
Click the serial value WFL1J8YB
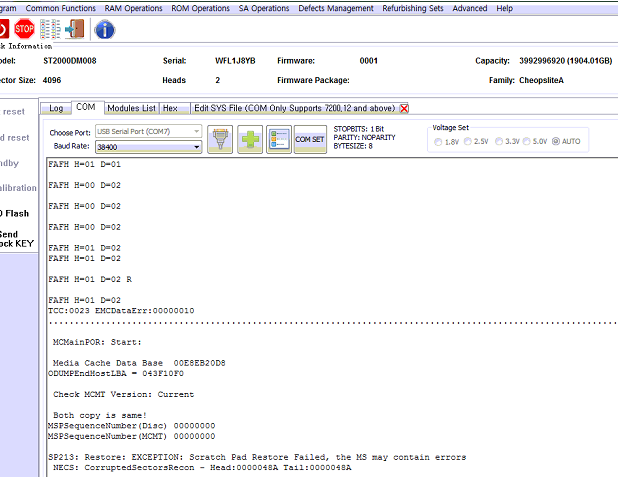coord(235,61)
